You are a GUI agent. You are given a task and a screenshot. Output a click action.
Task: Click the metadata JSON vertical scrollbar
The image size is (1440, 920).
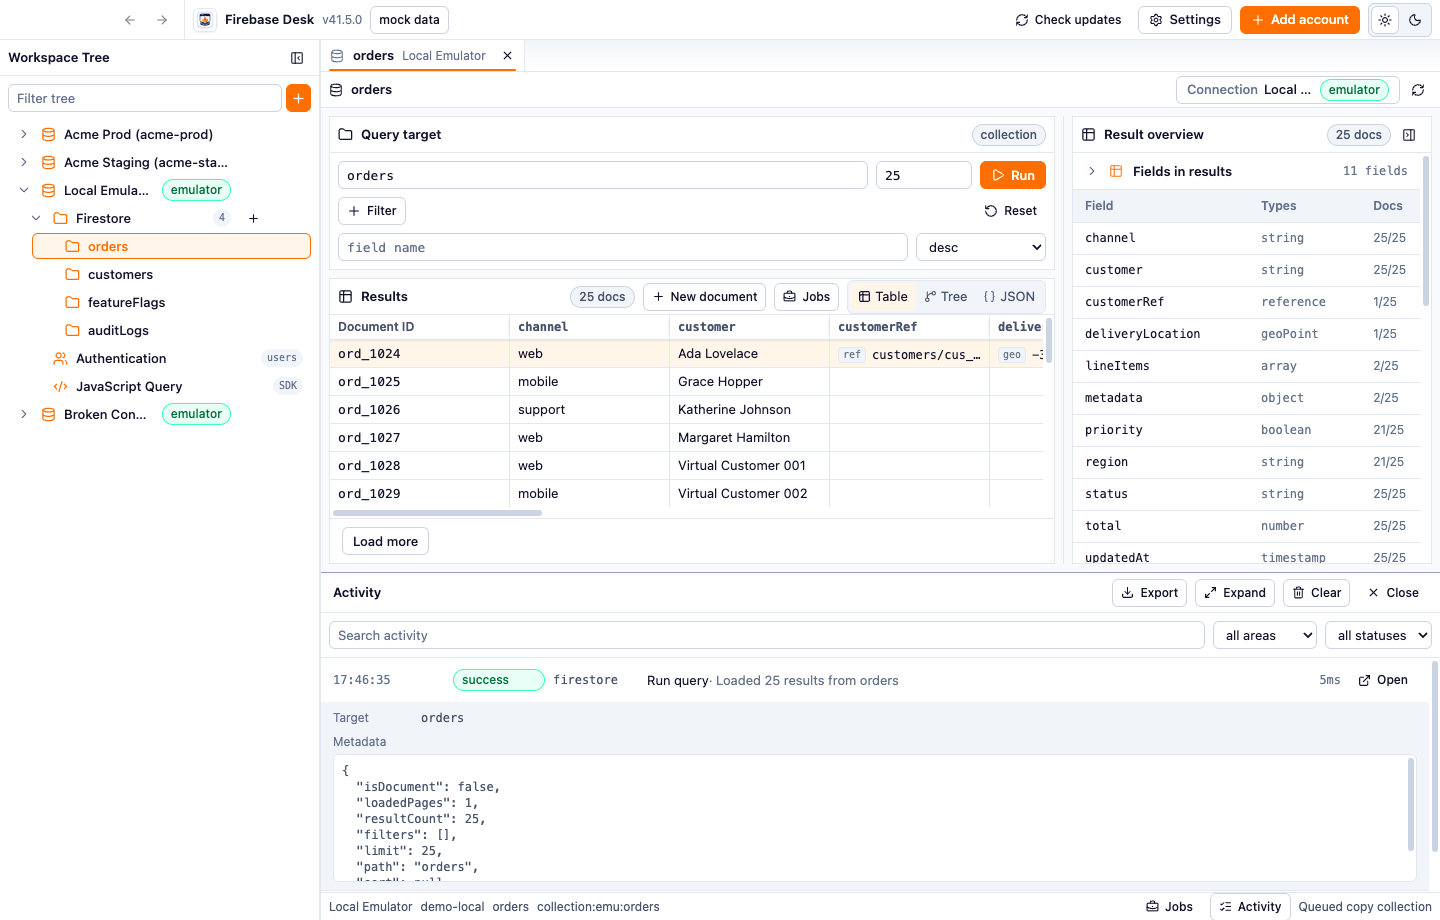[1411, 804]
